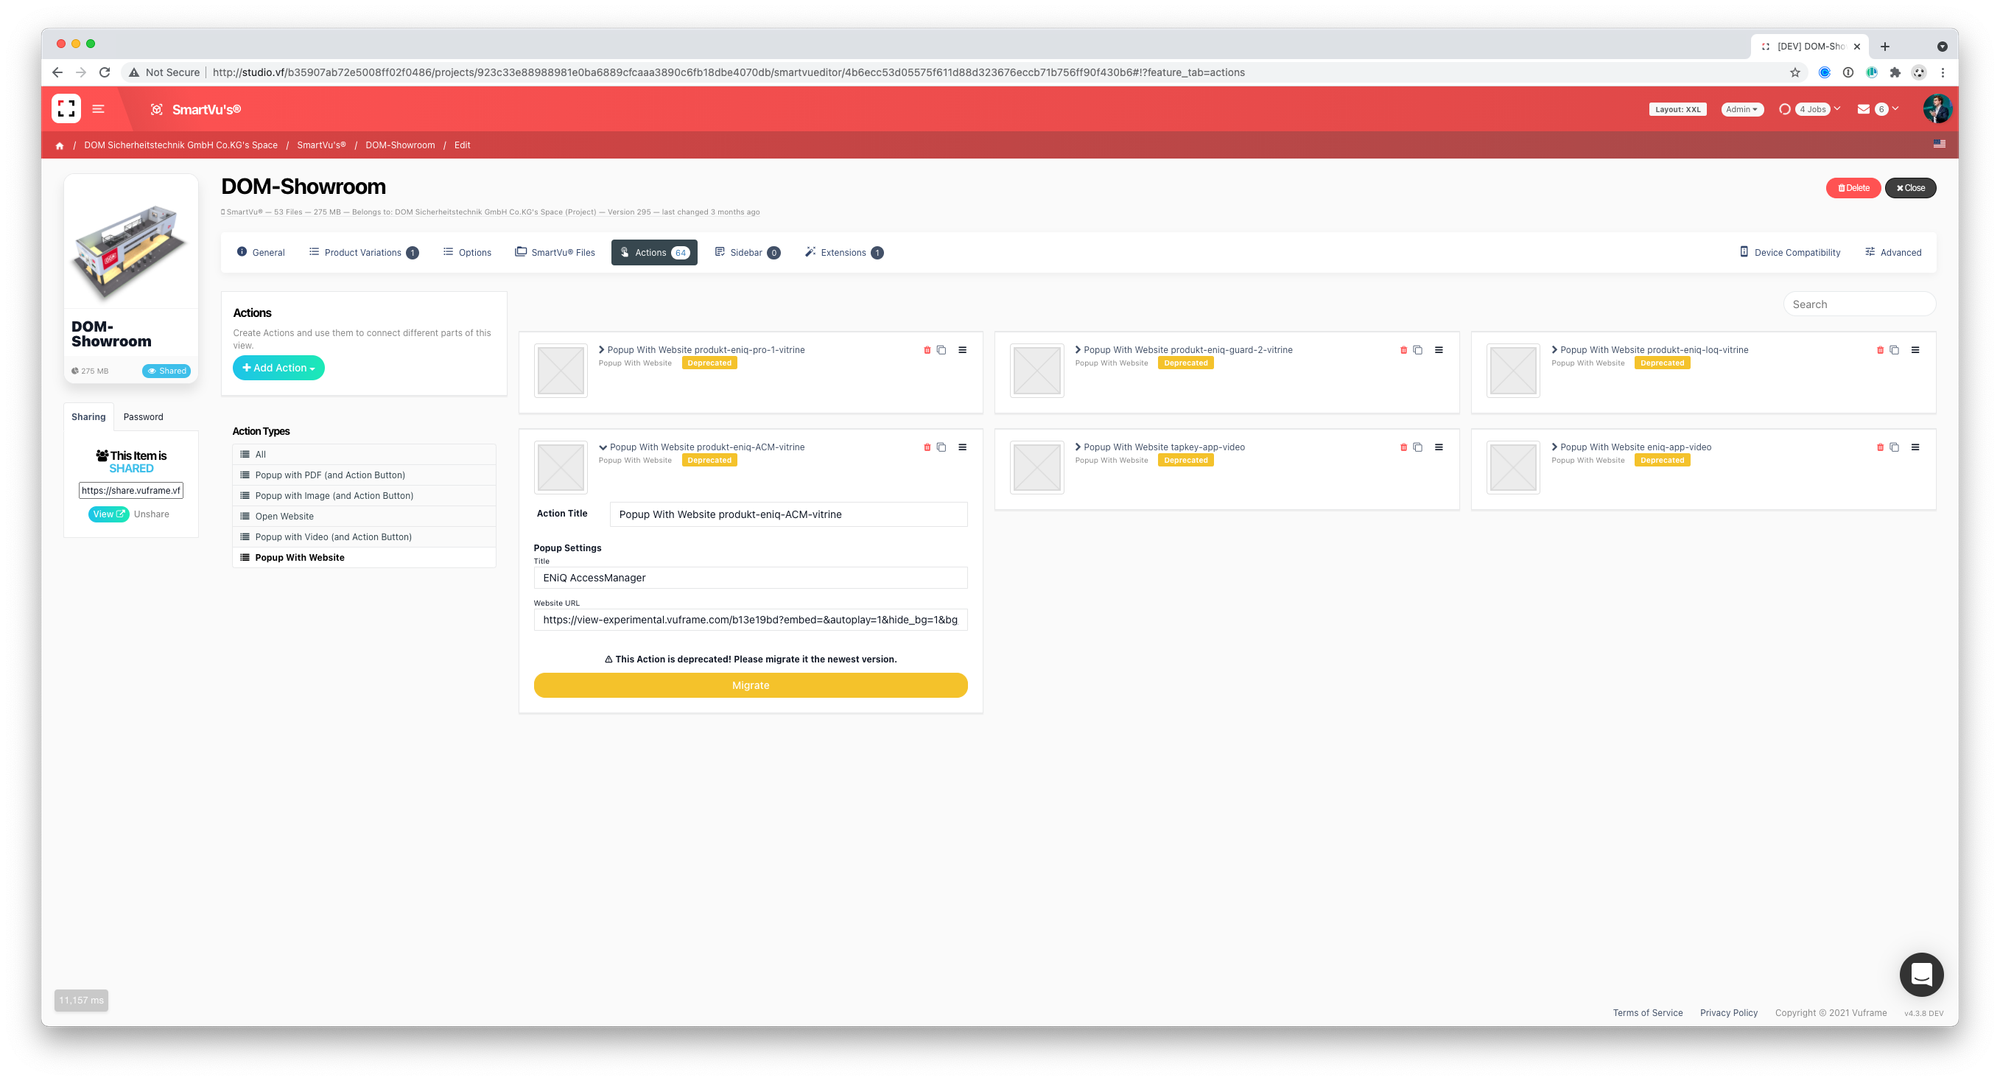Open the Privacy Policy link
The width and height of the screenshot is (2000, 1081).
click(x=1728, y=1013)
